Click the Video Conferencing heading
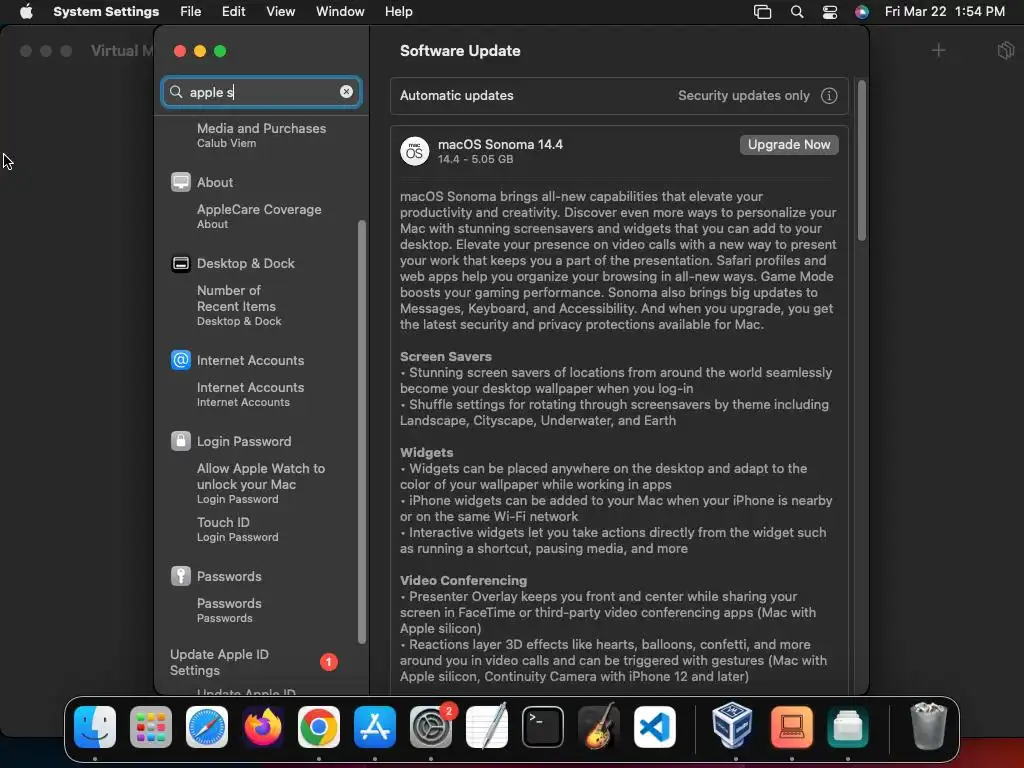 point(463,581)
